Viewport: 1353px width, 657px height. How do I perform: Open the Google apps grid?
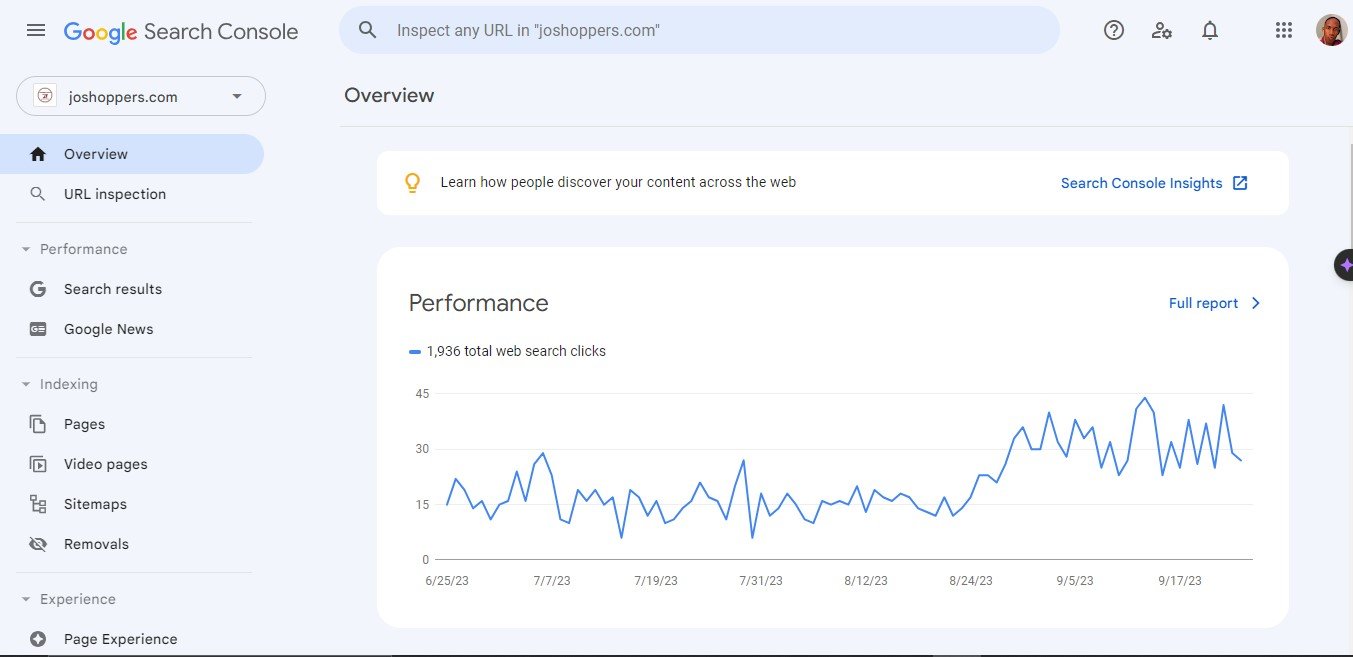pos(1284,30)
